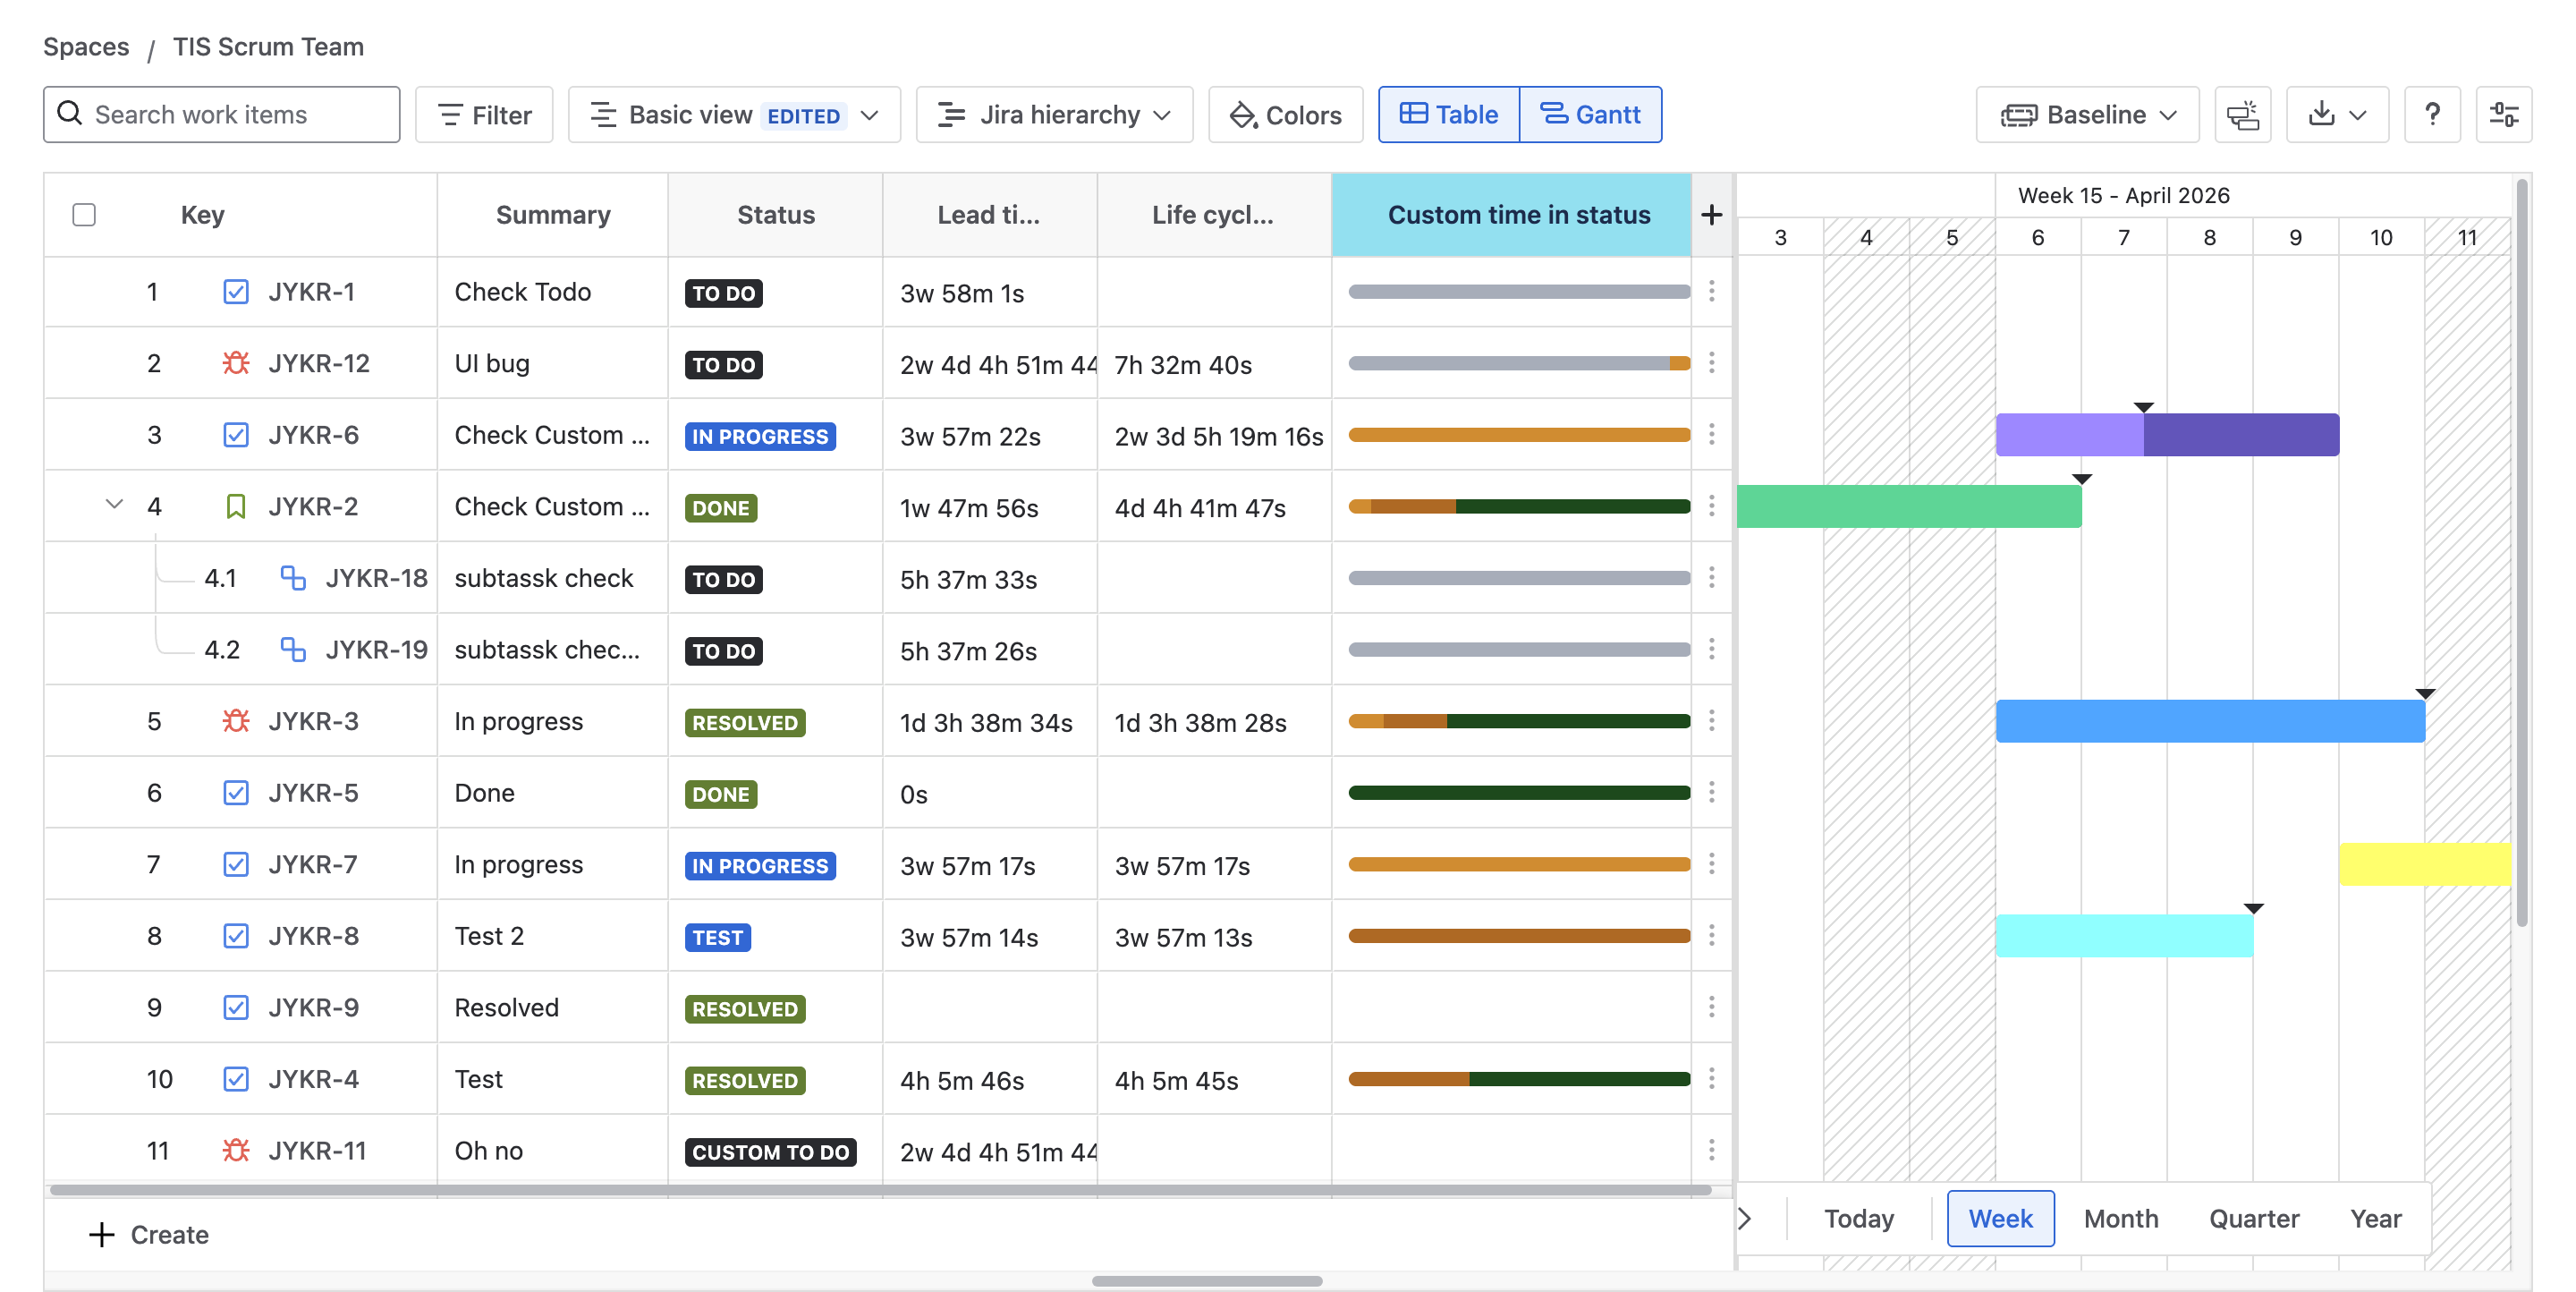Open row menu for JYKR-1
Viewport: 2576px width, 1292px height.
[x=1711, y=291]
